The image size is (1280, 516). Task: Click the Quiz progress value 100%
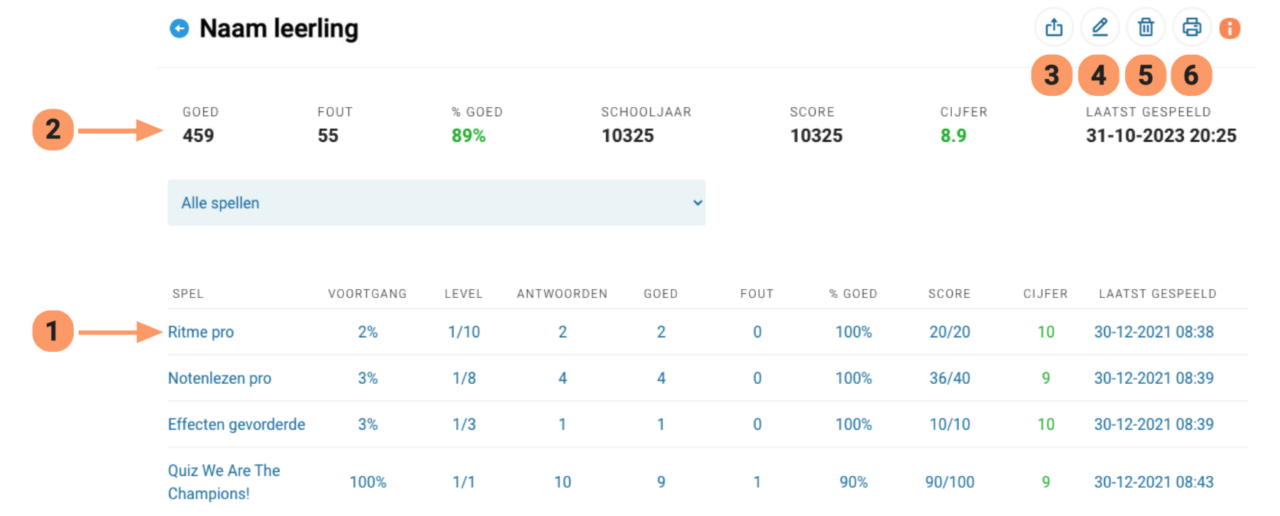pos(368,482)
